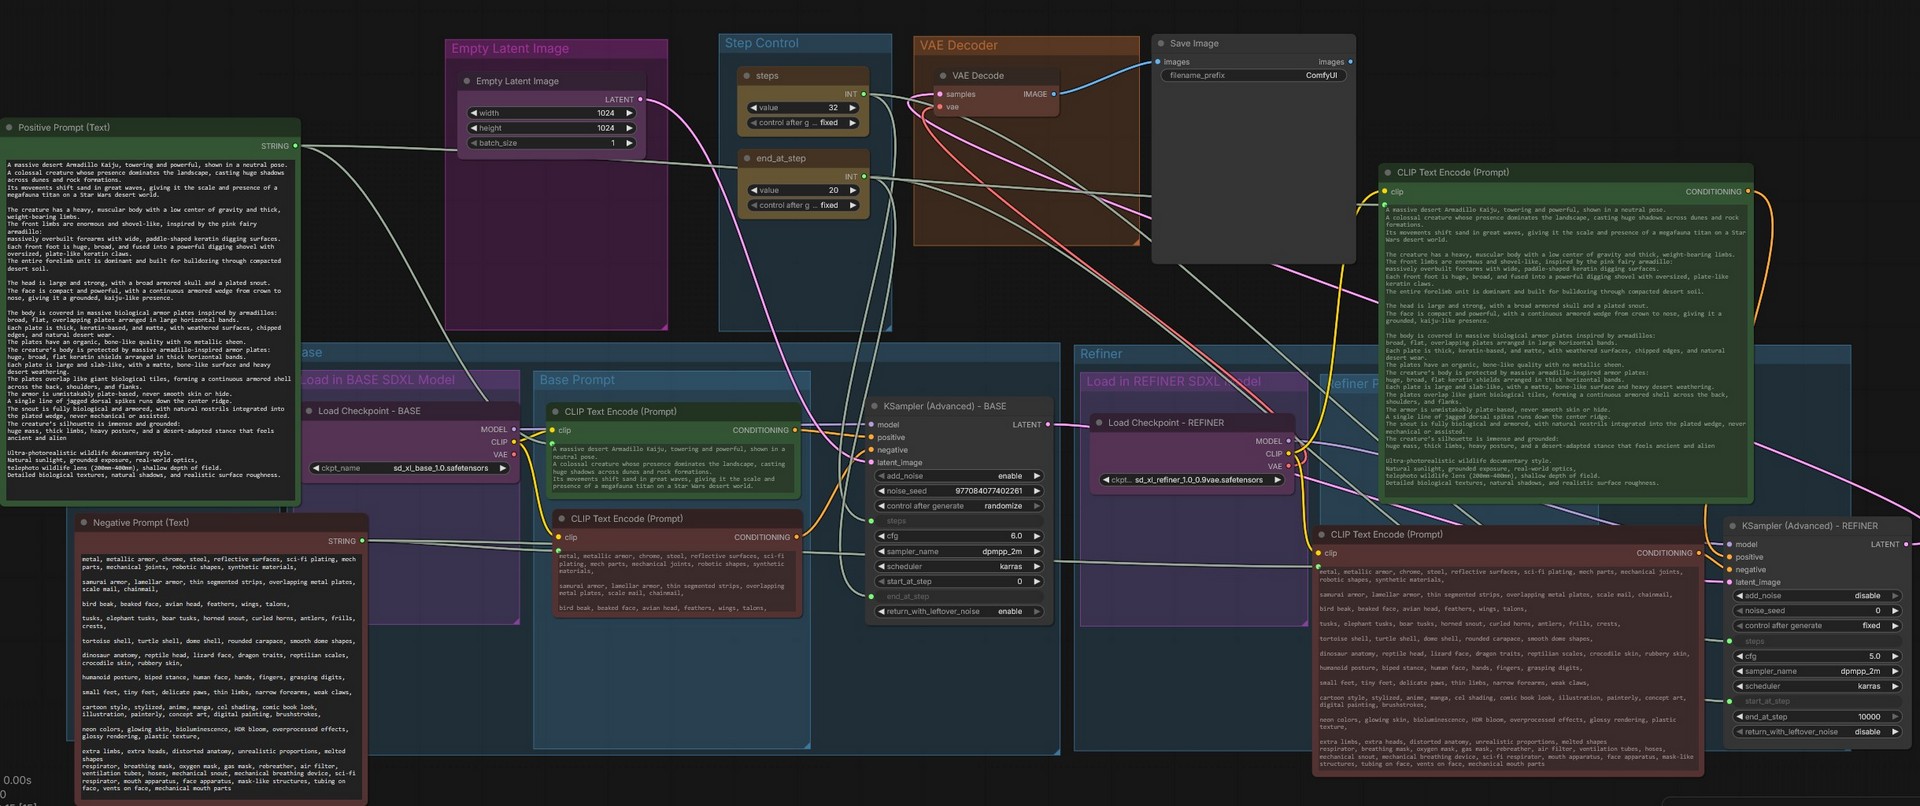This screenshot has width=1920, height=806.
Task: Toggle return_with_leftover_noise in the BASE sampler
Action: point(959,611)
